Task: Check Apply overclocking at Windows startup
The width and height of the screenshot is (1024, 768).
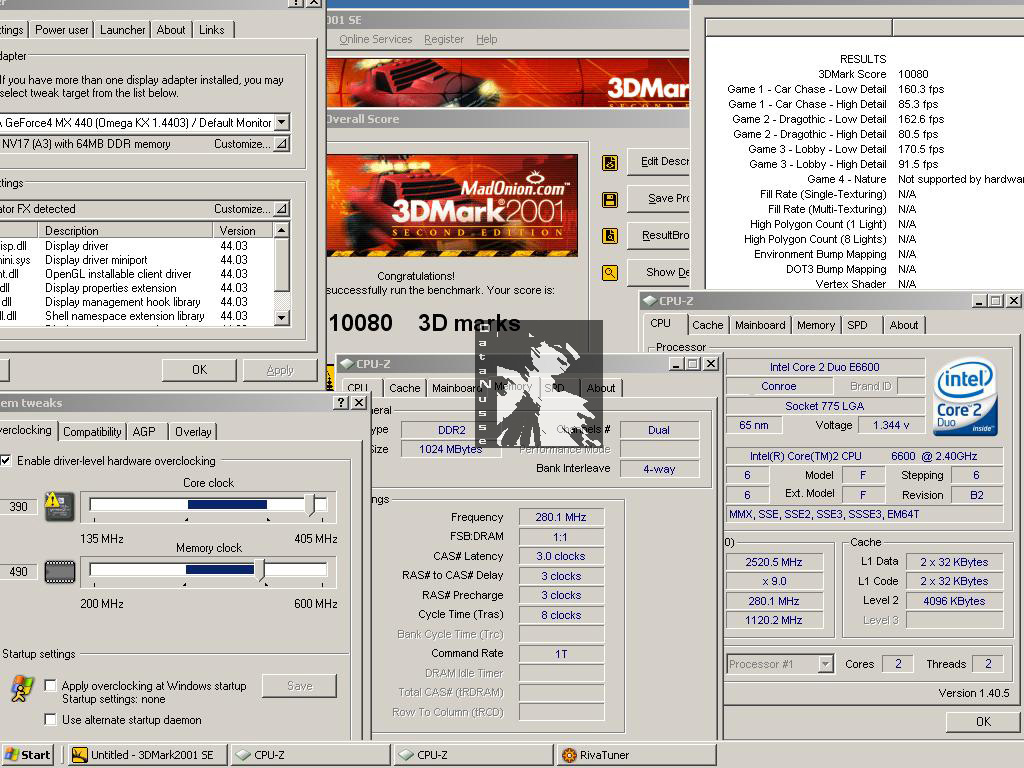Action: pos(50,686)
